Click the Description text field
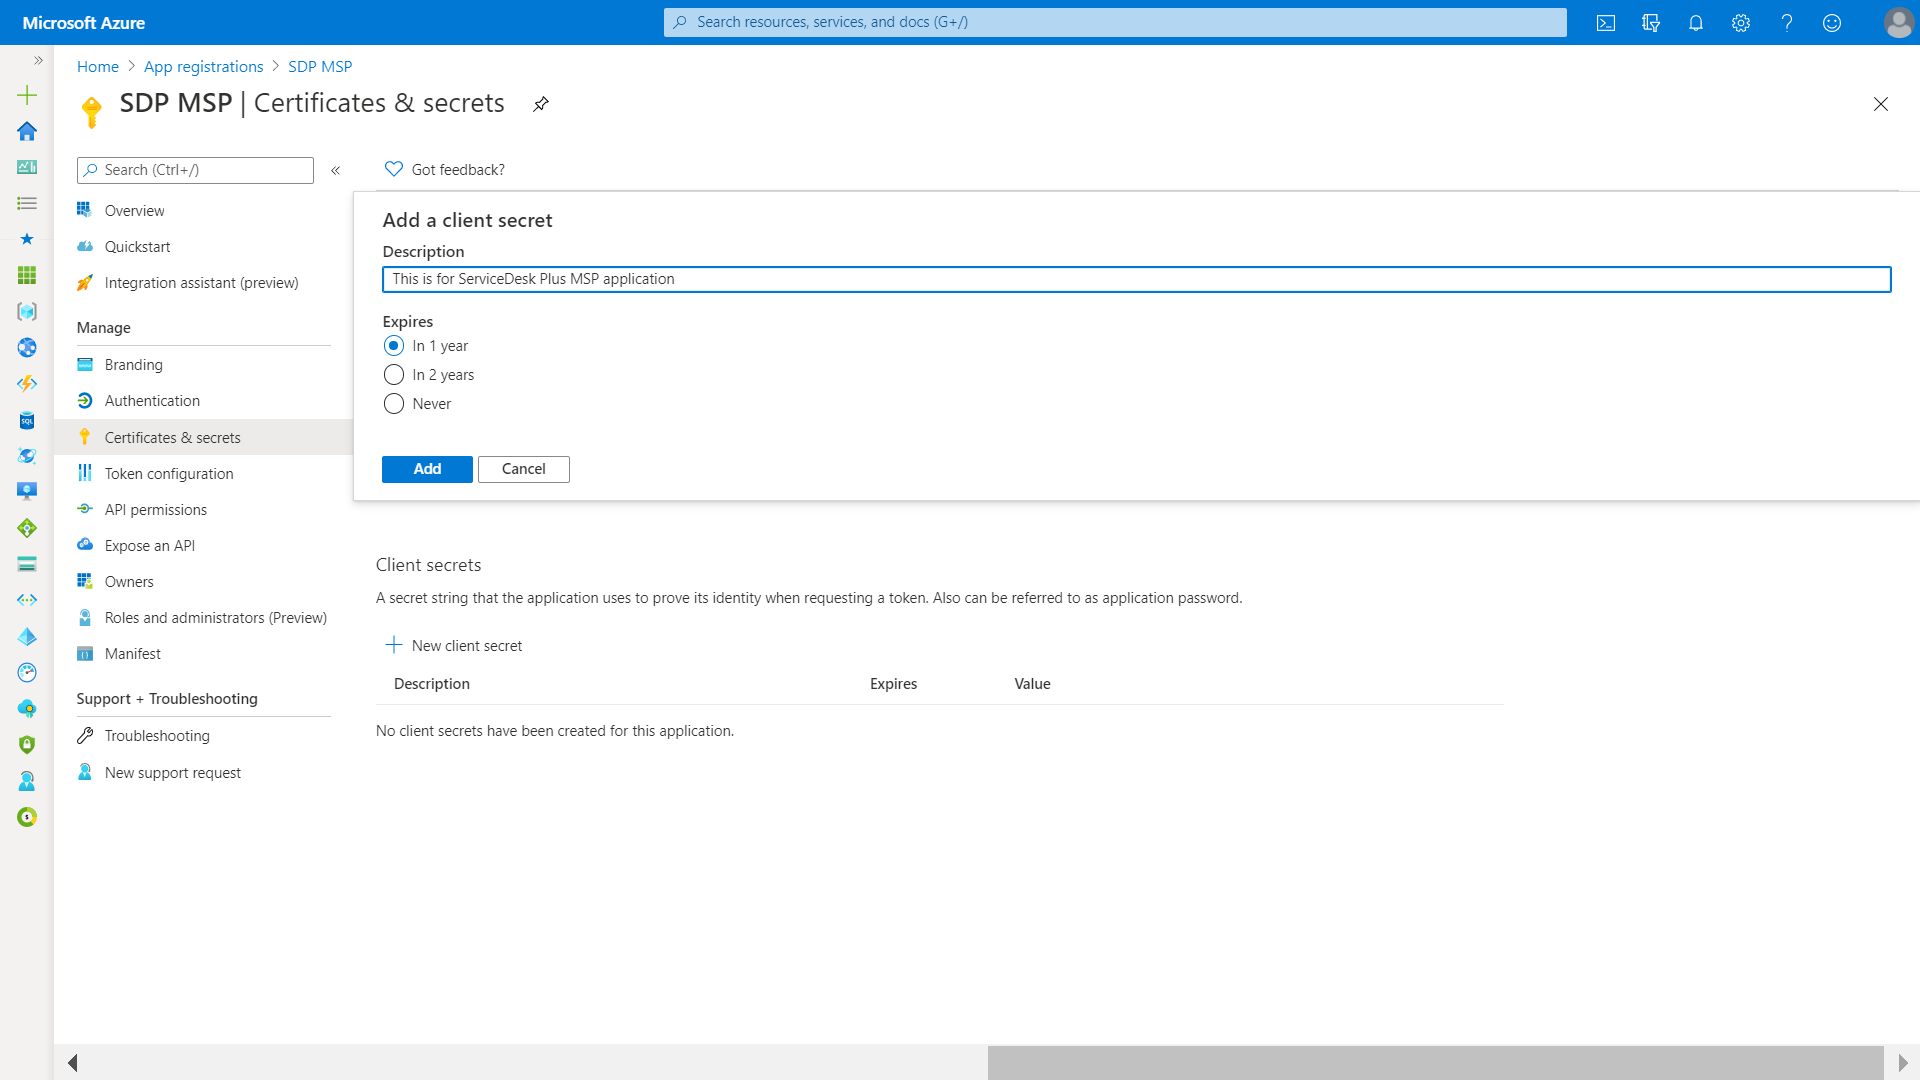 [1136, 279]
